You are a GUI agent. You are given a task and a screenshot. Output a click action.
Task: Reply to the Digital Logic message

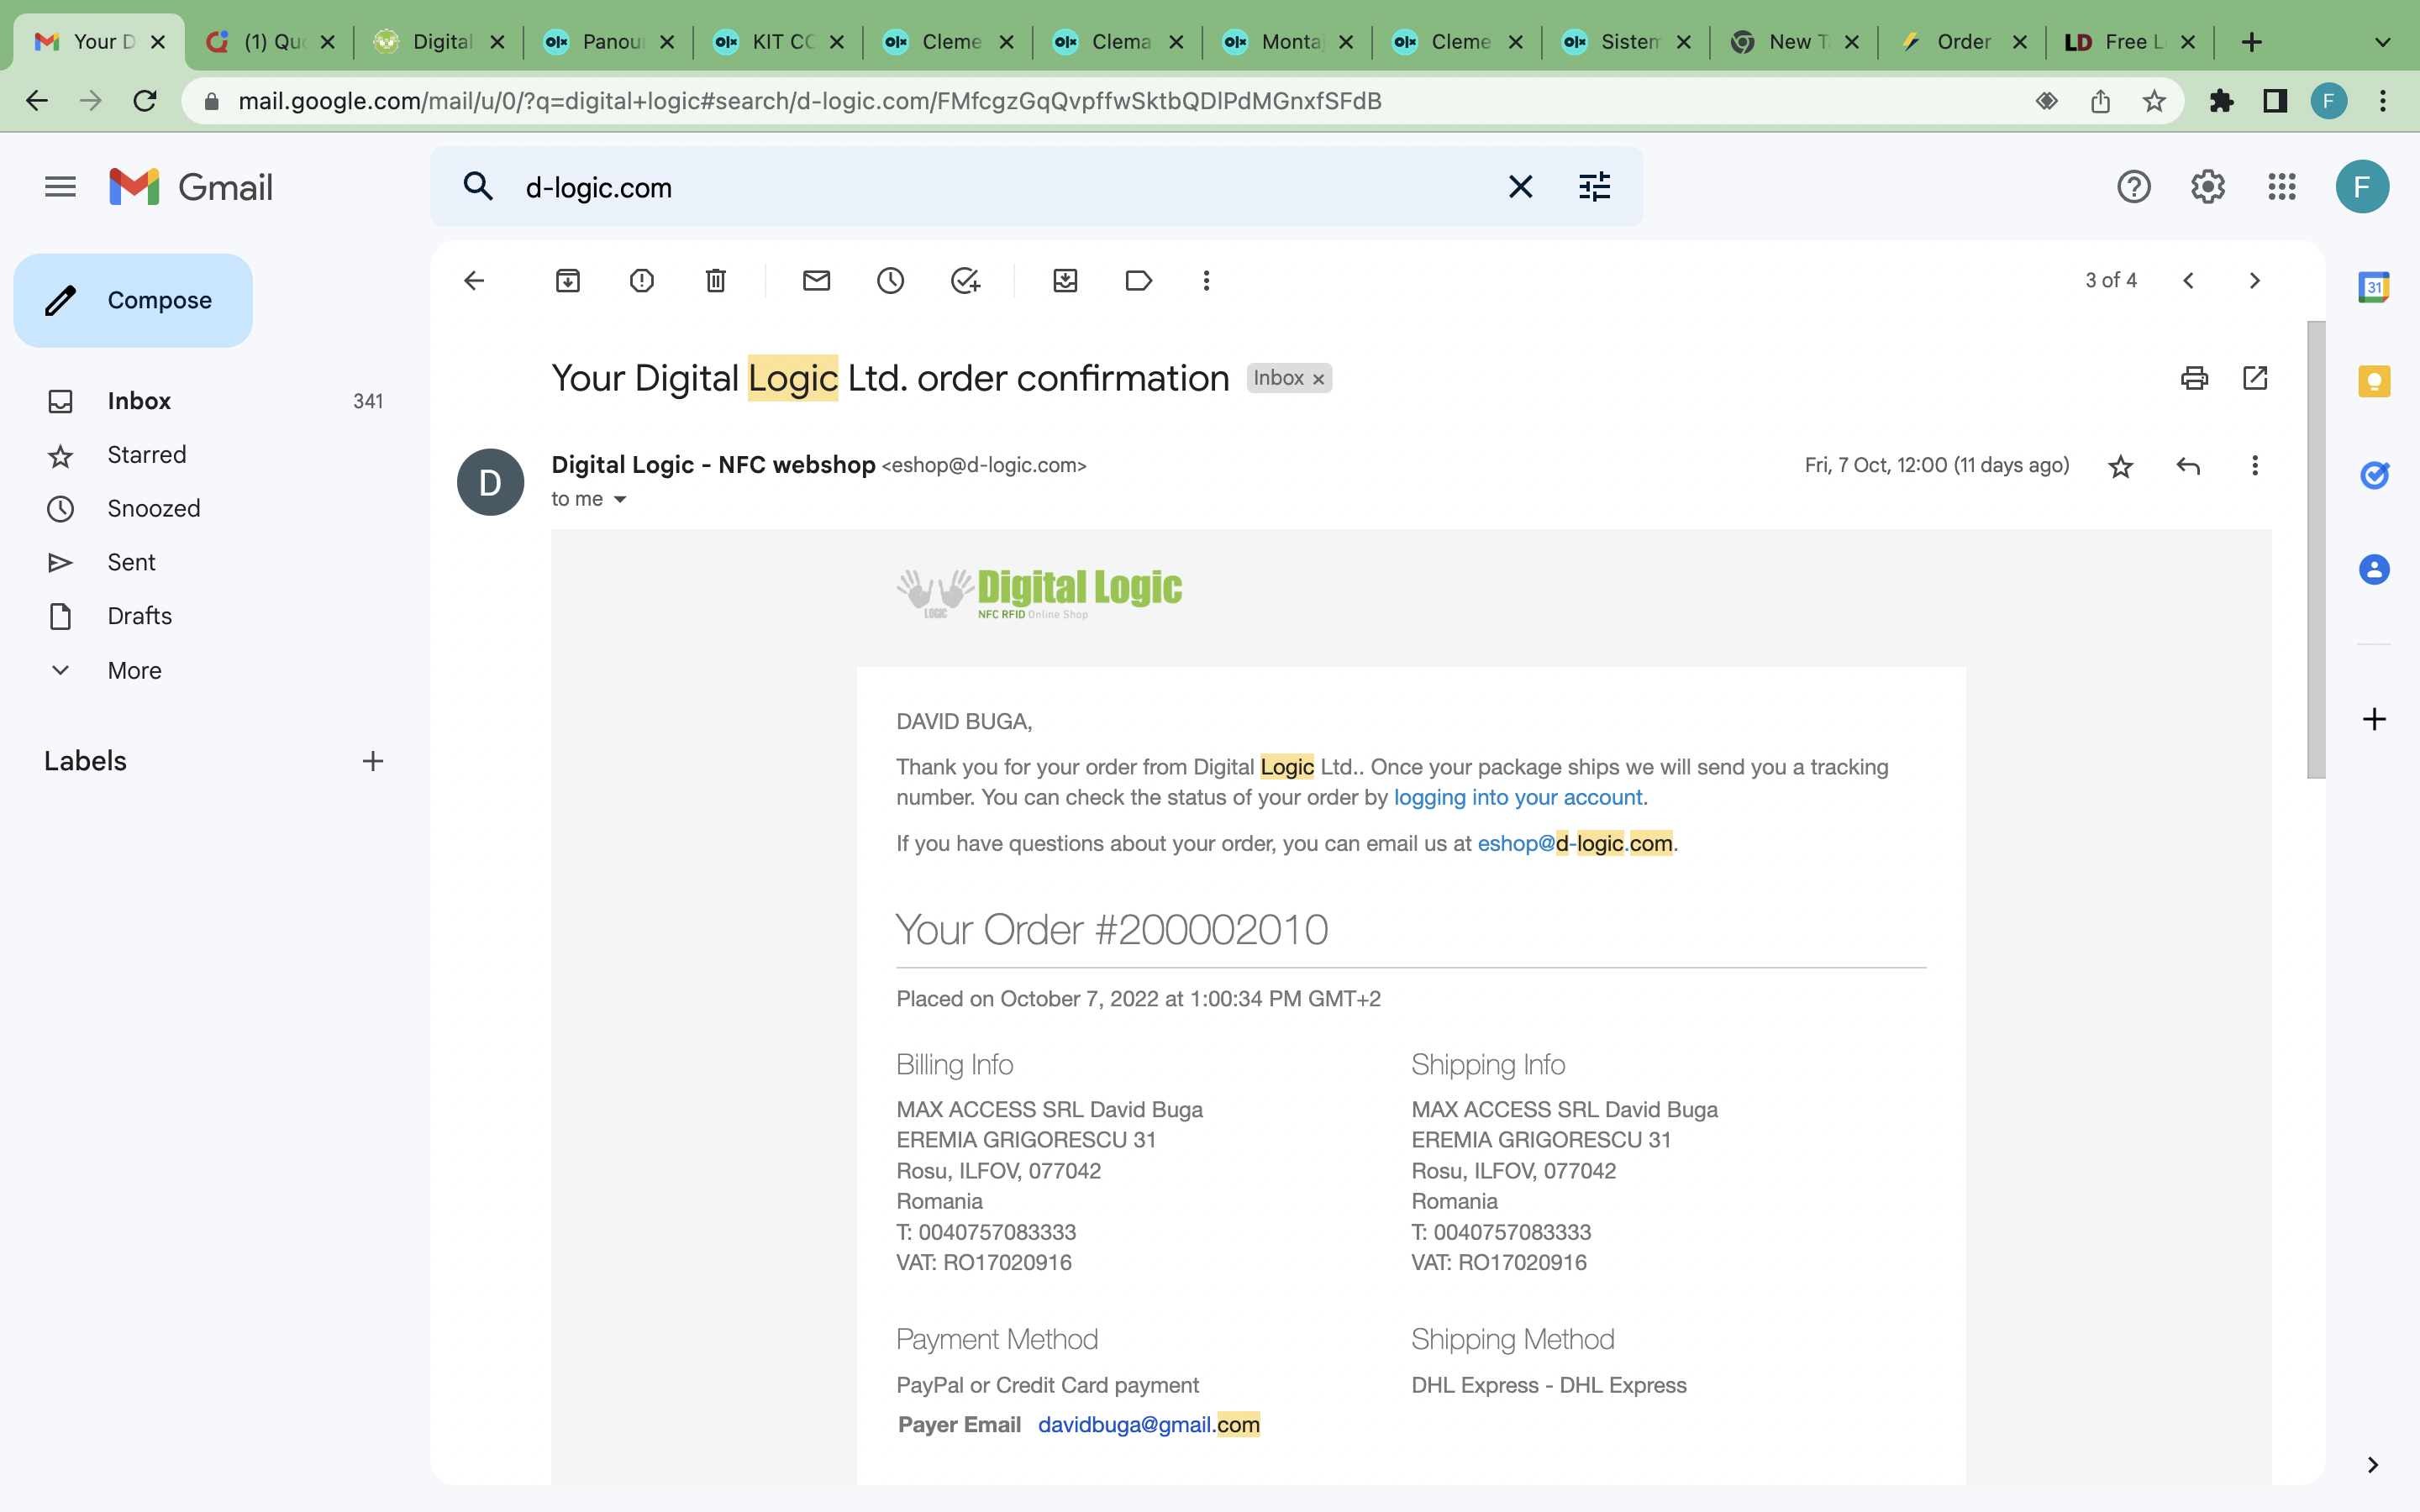tap(2188, 466)
